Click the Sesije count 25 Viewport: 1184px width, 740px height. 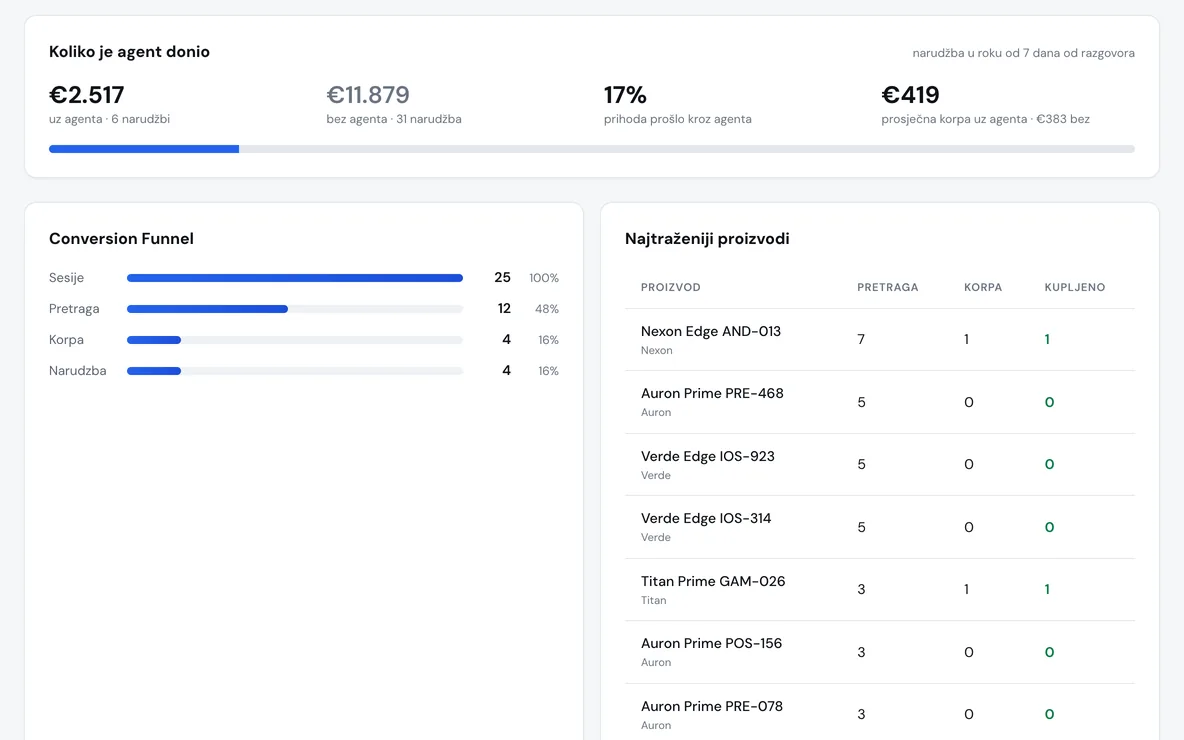502,278
